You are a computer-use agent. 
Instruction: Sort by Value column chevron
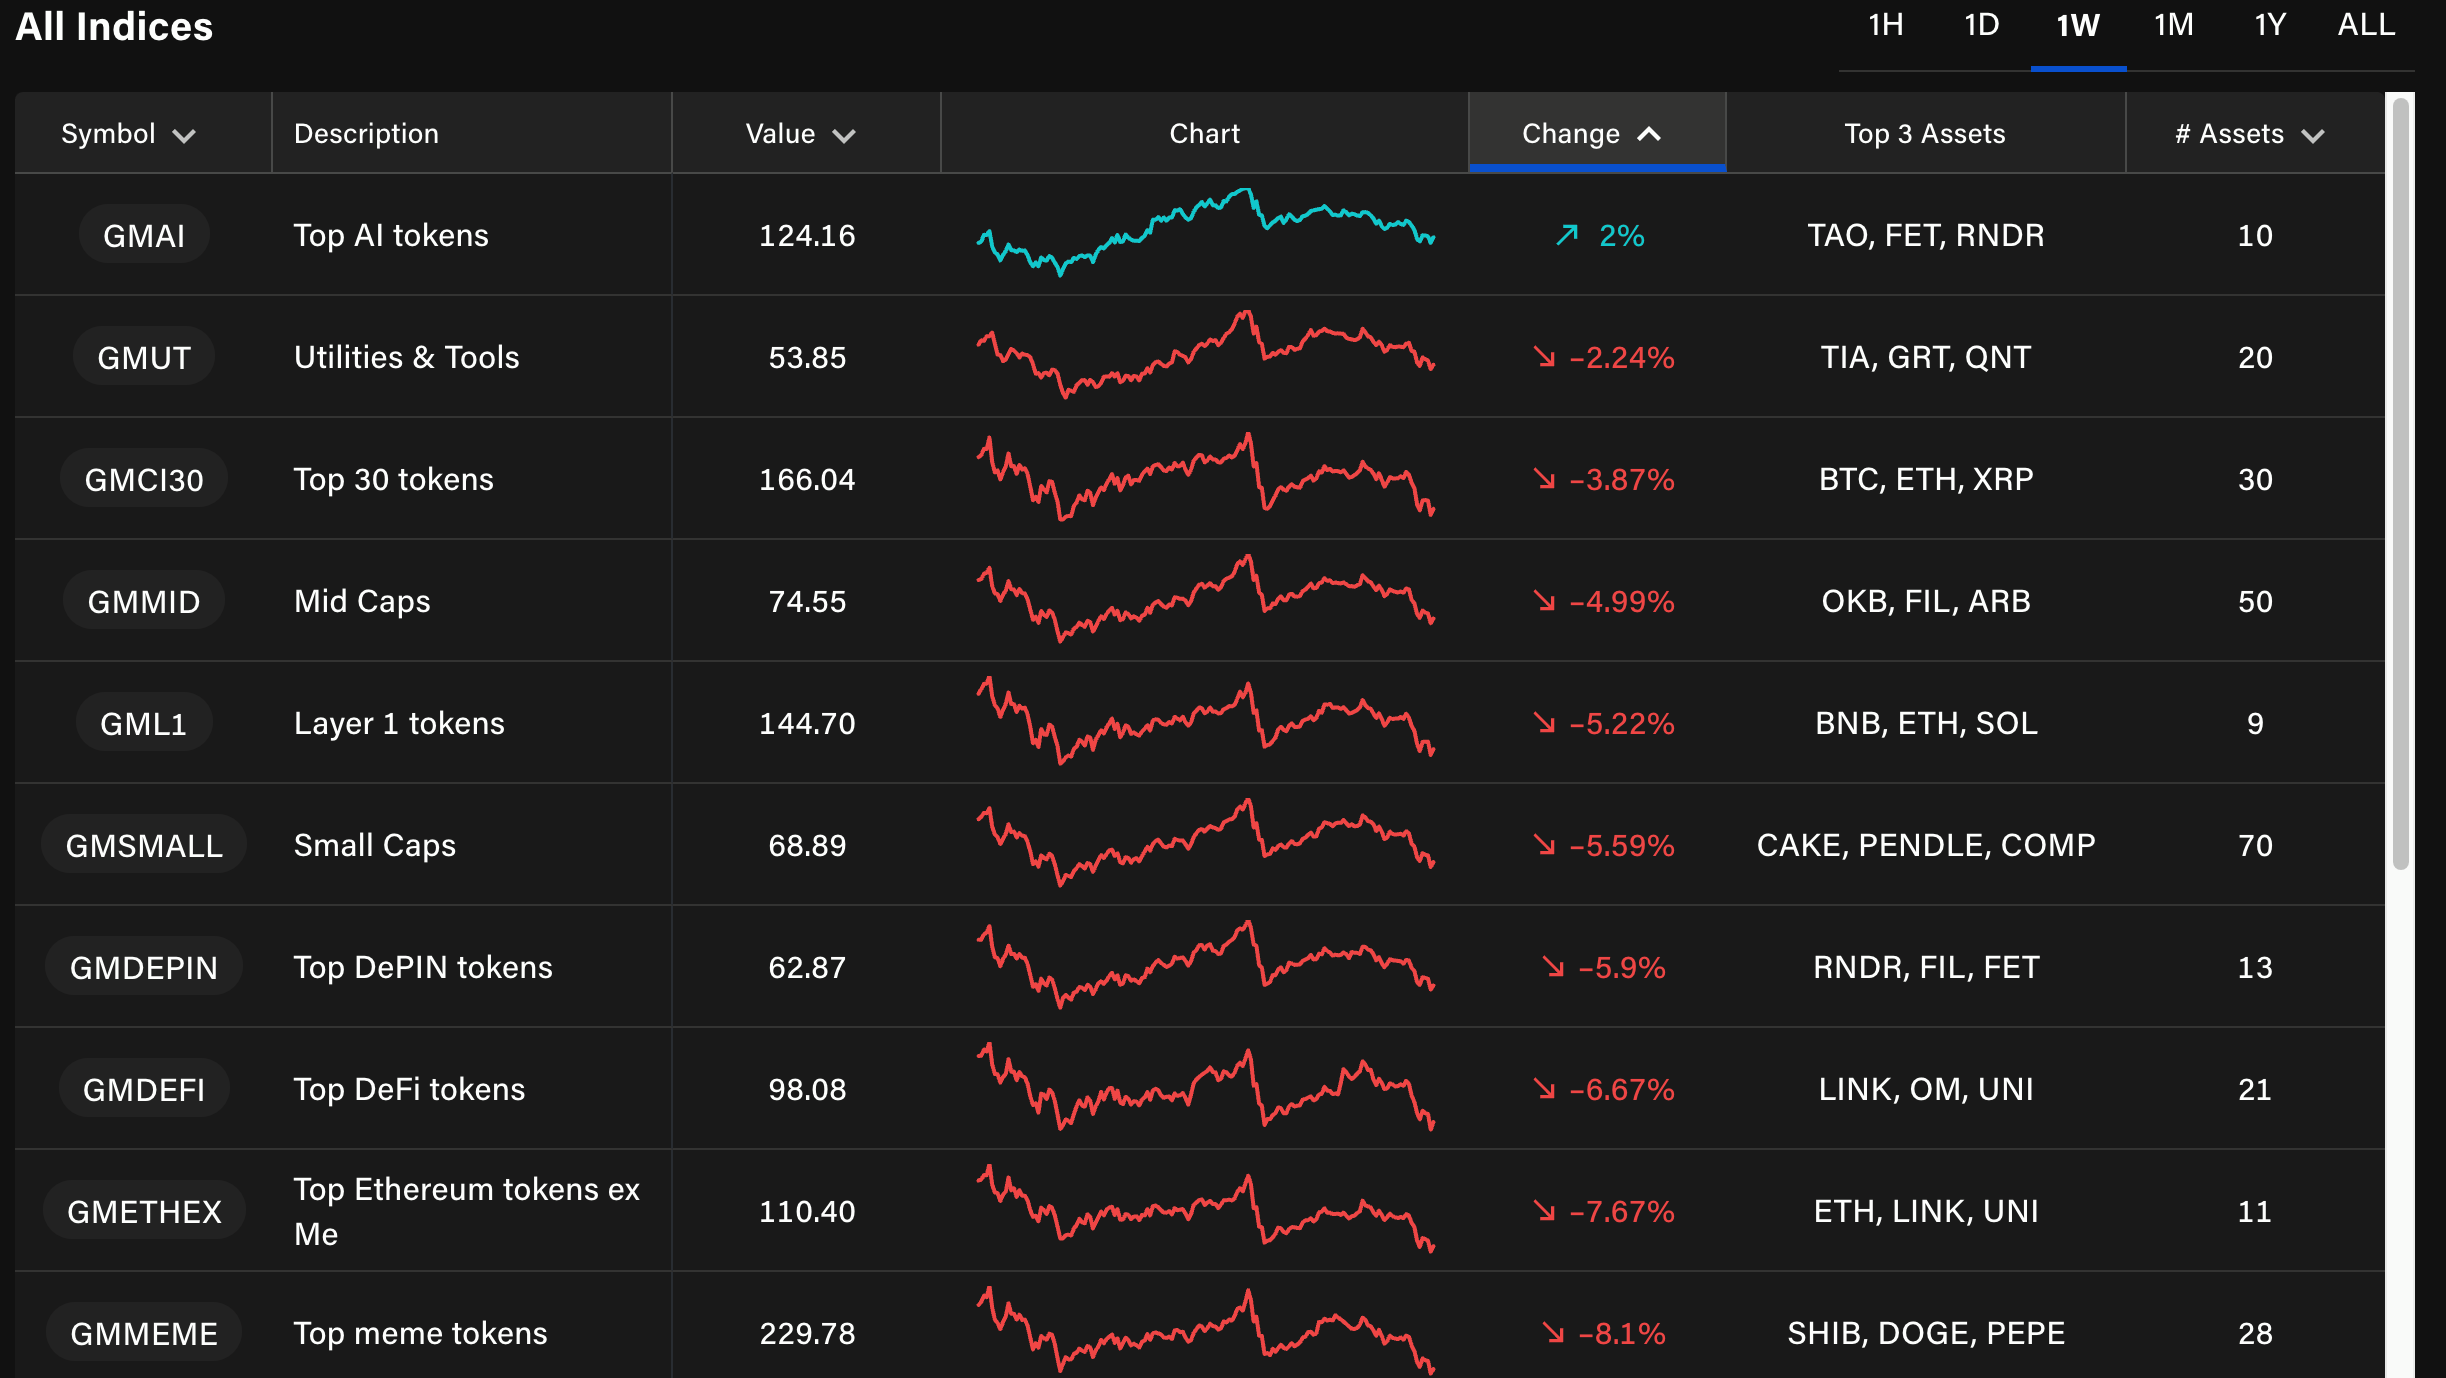(844, 135)
